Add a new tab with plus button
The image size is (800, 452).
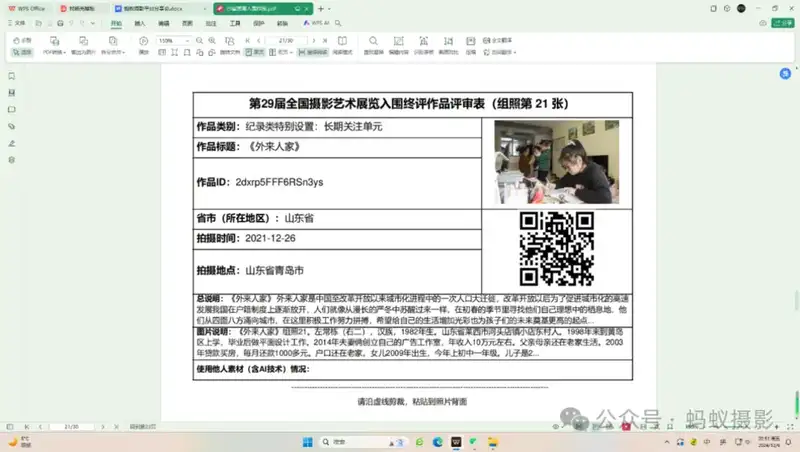pos(321,9)
